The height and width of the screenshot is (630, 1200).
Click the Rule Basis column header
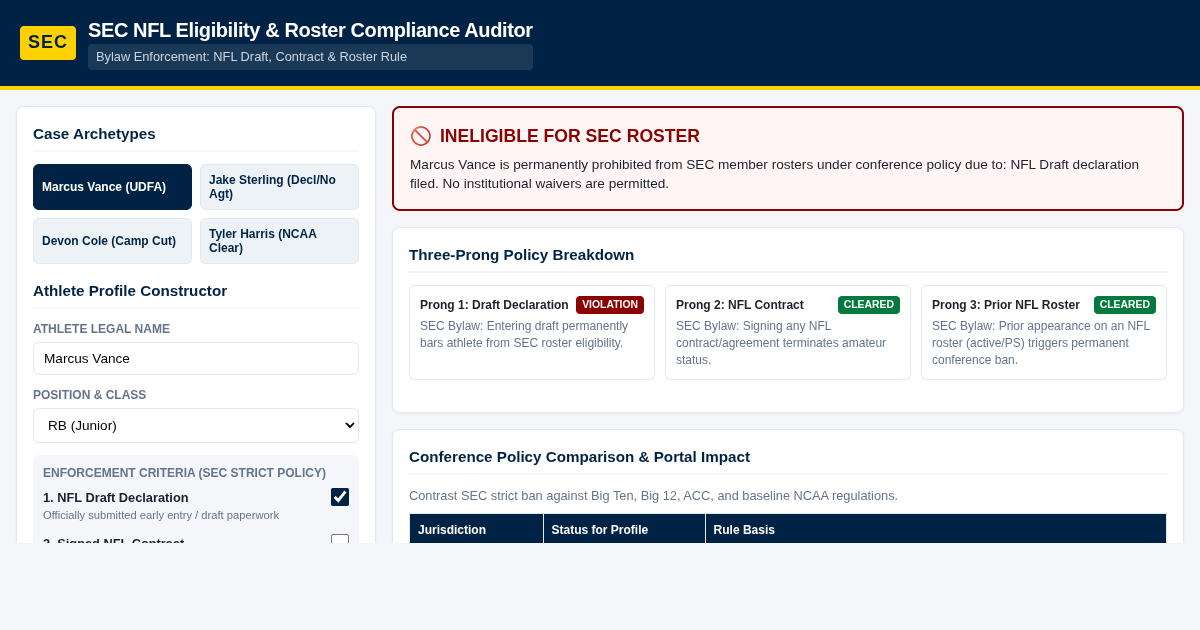936,530
